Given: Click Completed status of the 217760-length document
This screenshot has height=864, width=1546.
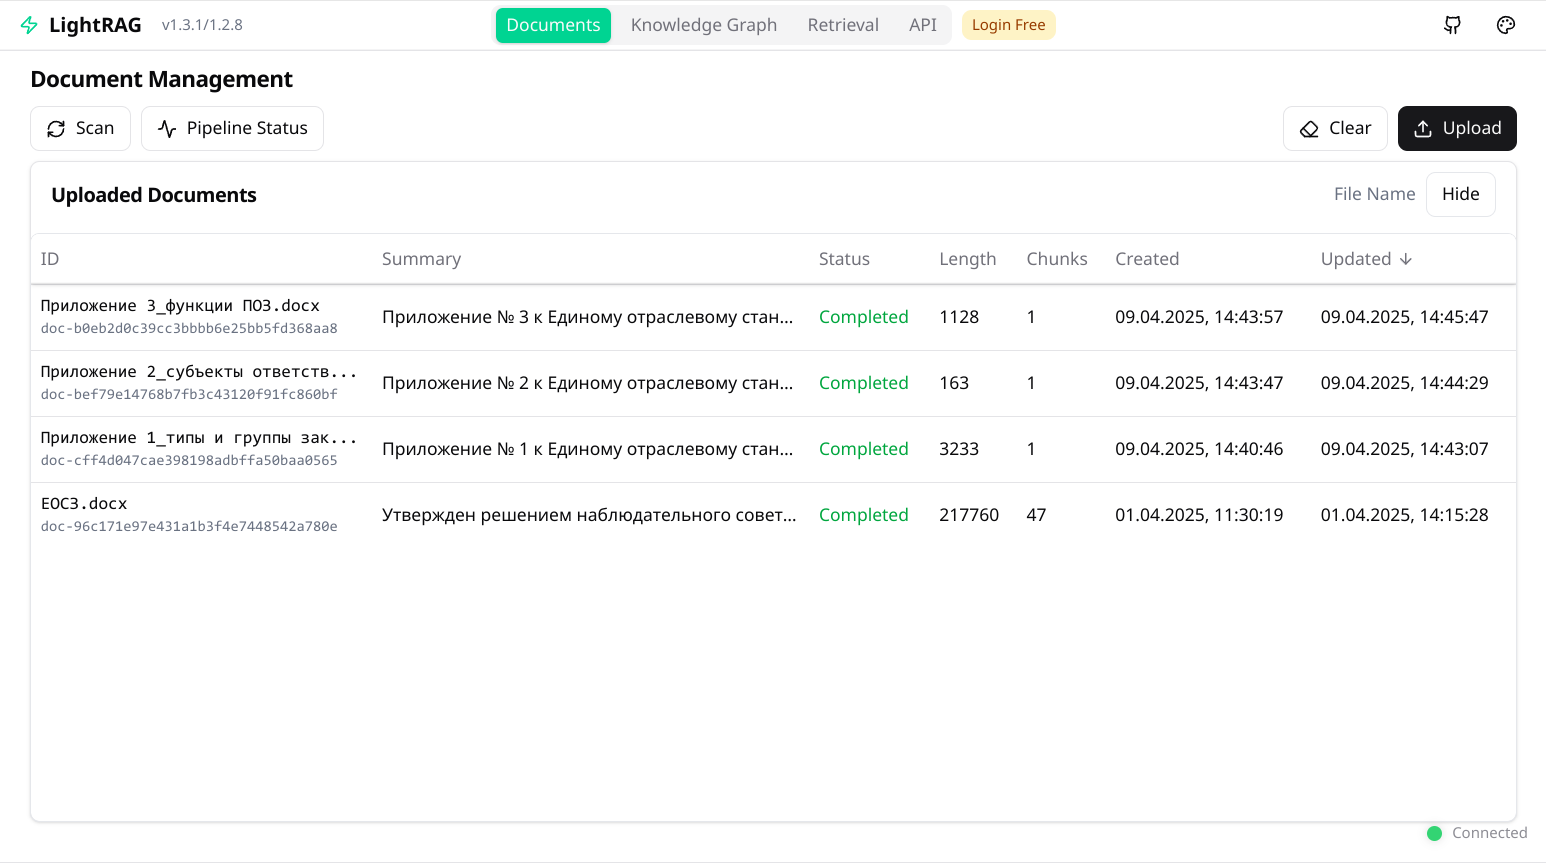Looking at the screenshot, I should coord(863,515).
